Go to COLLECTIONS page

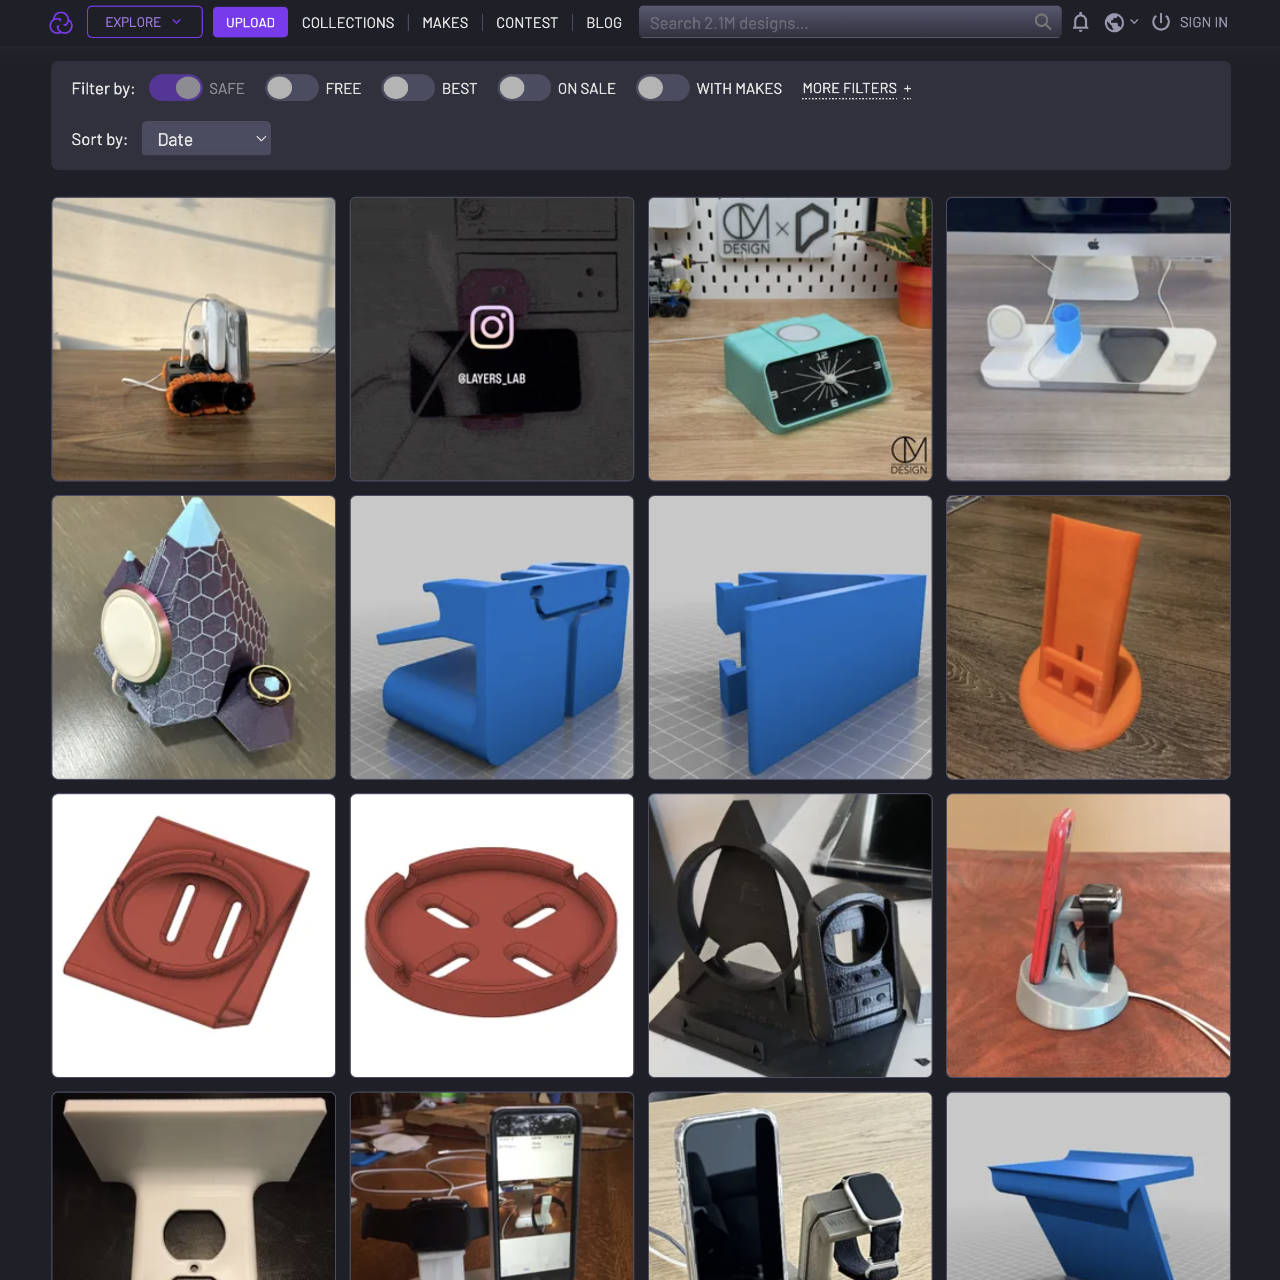coord(348,22)
